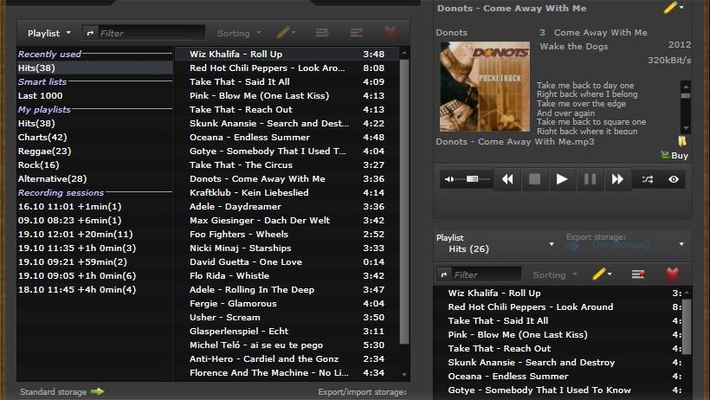Click the red X in the Hits (26) panel toolbar

coord(672,274)
